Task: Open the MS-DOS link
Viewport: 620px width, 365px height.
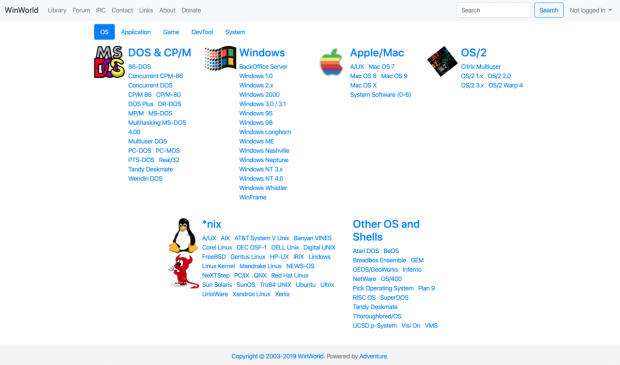Action: 160,113
